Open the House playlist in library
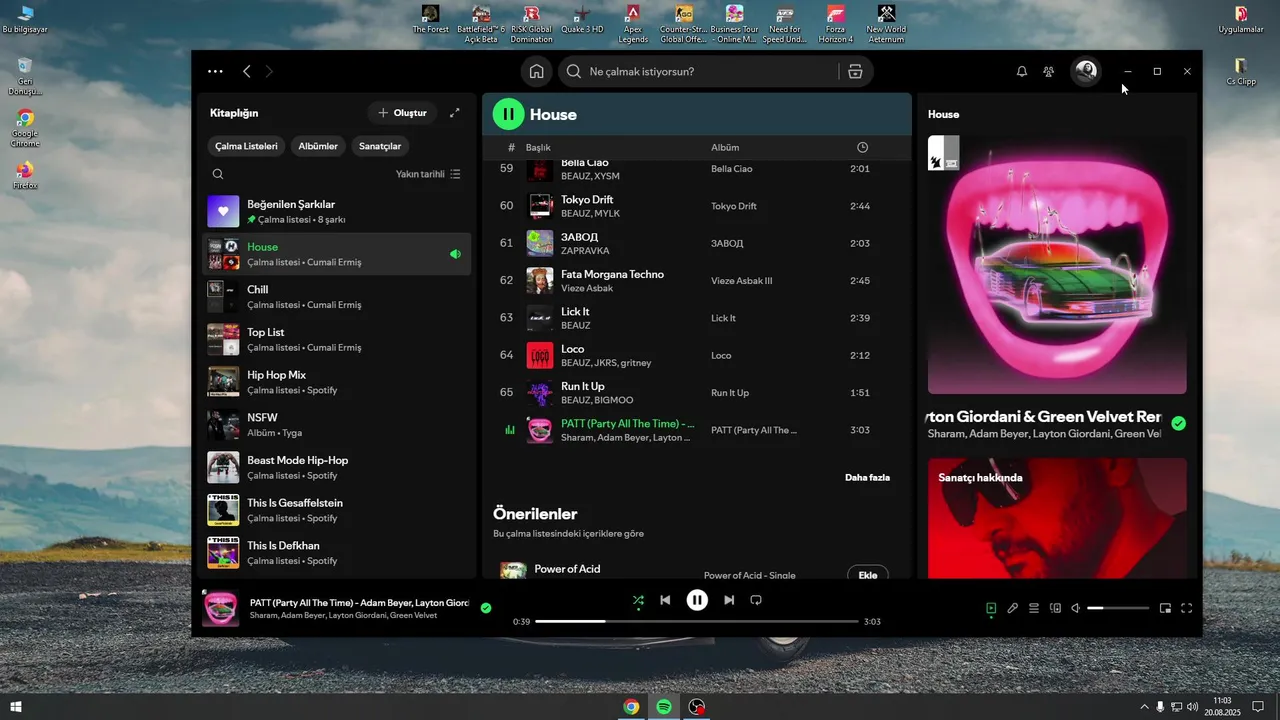The height and width of the screenshot is (720, 1280). [336, 254]
